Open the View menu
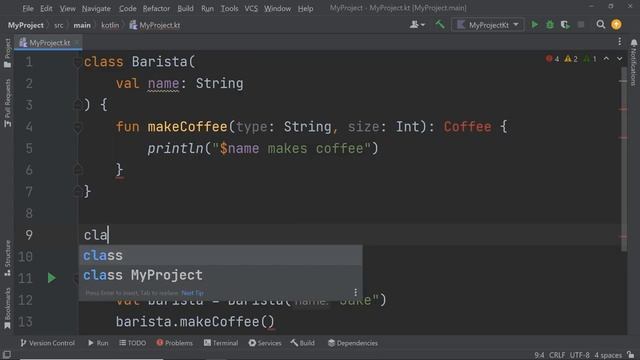 67,8
